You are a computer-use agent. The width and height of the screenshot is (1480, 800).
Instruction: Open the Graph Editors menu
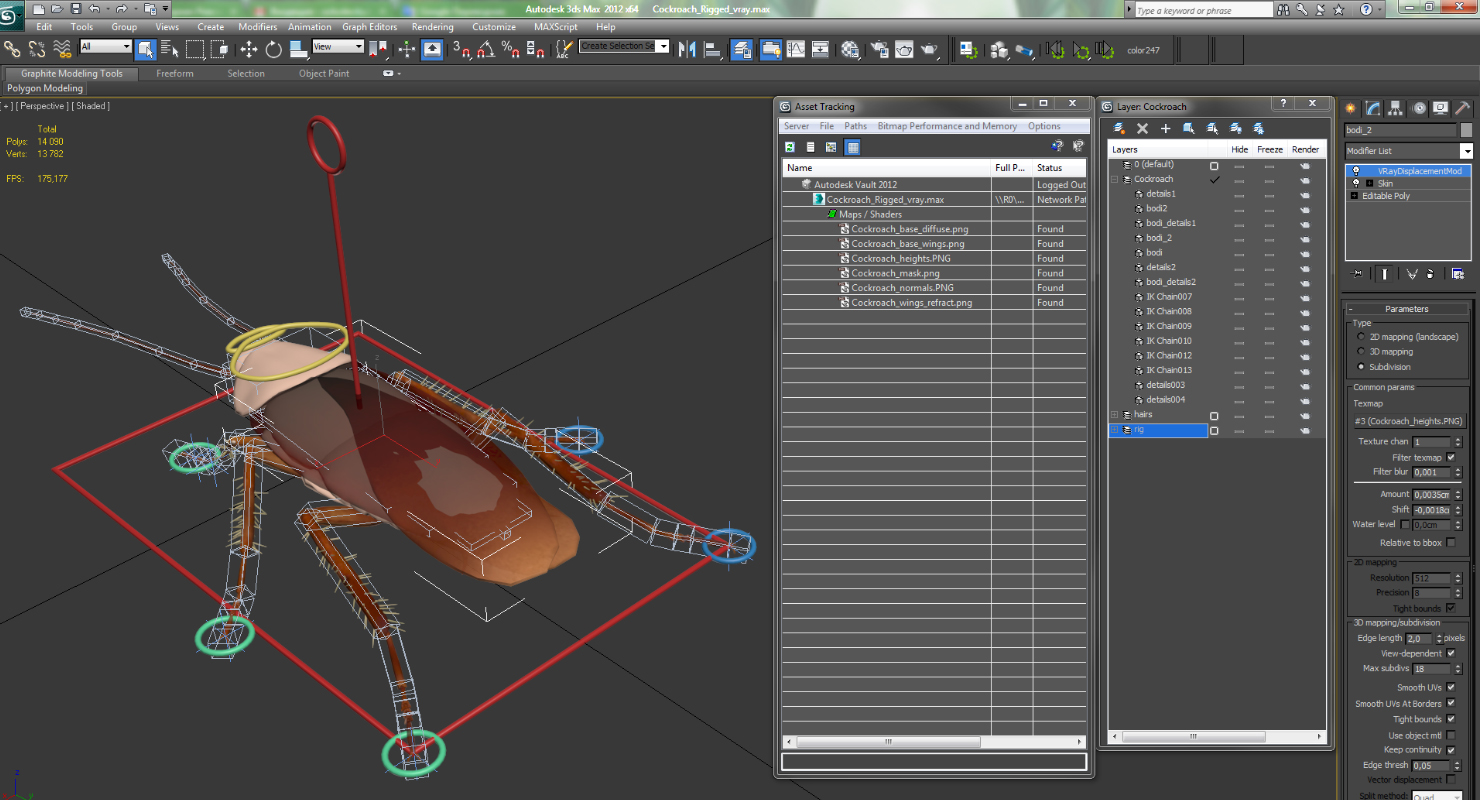[x=369, y=27]
